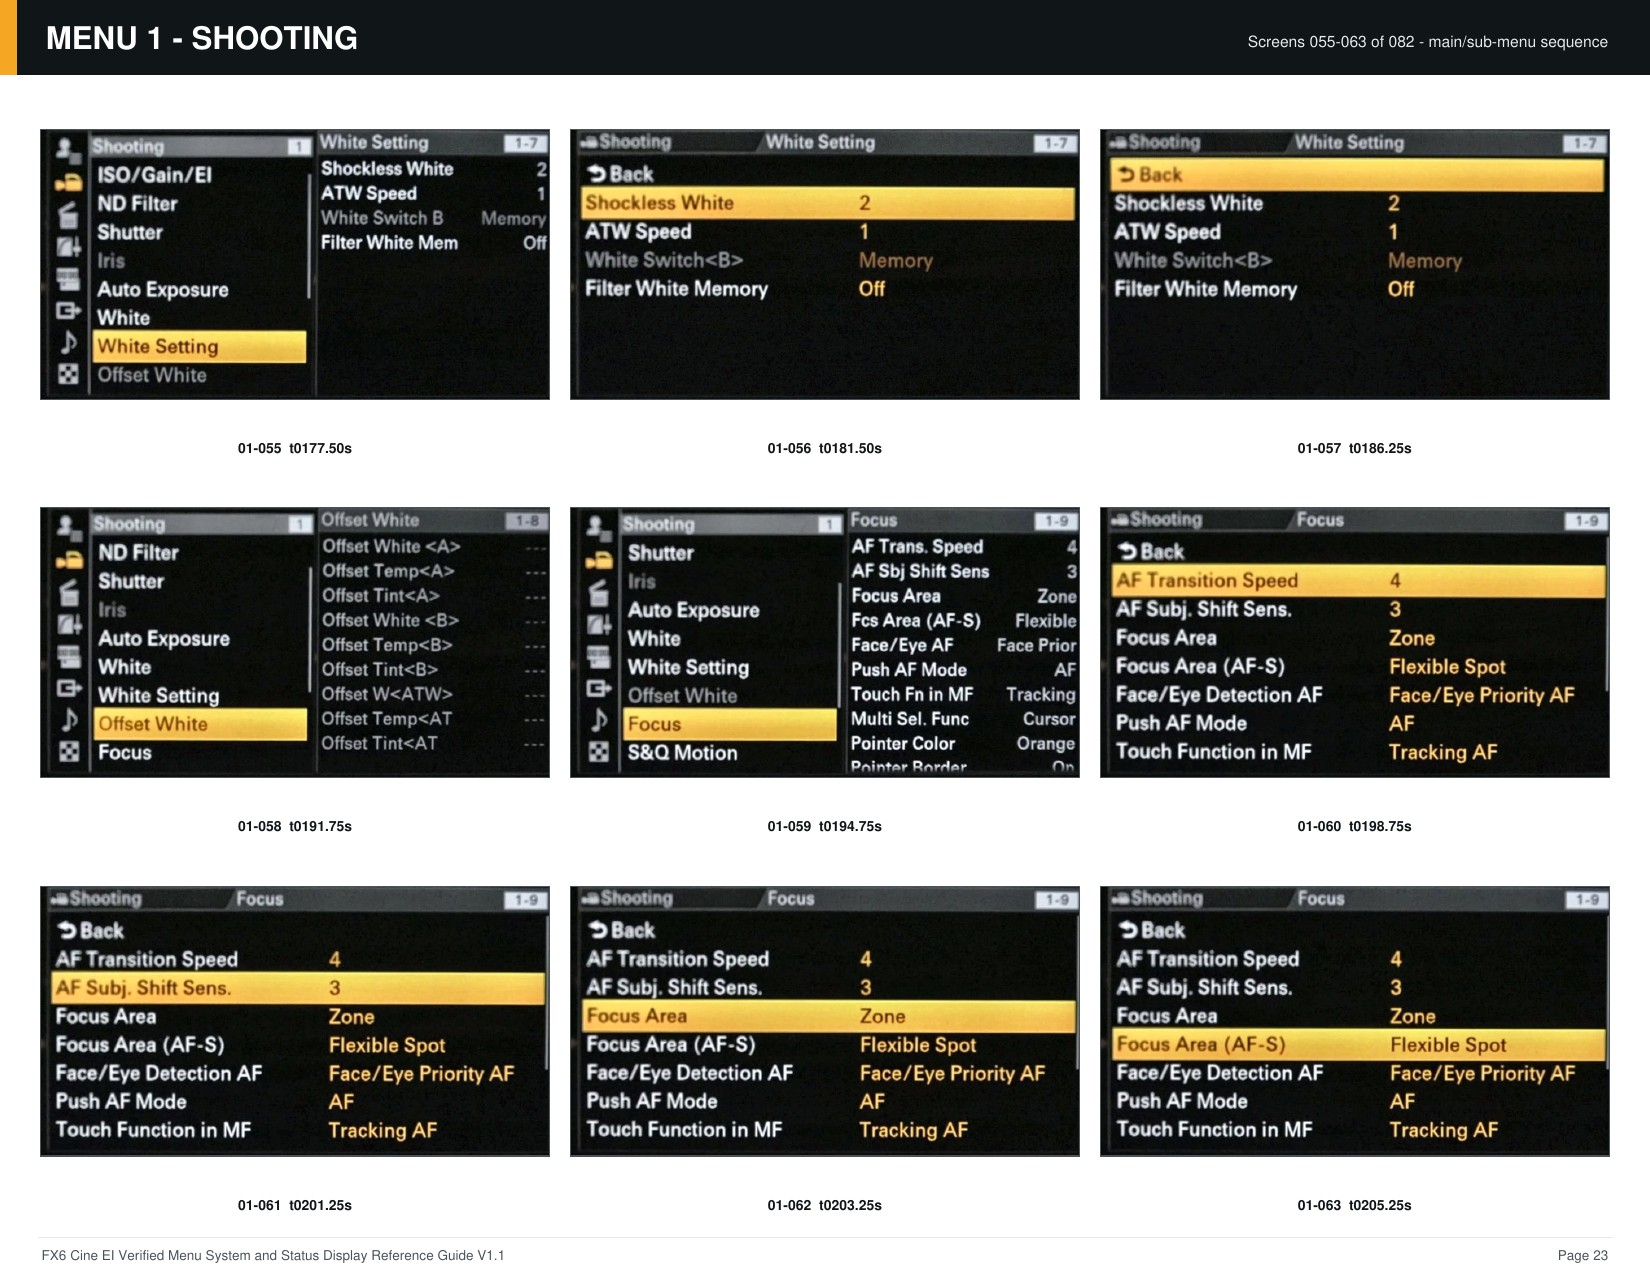Go Back in screen 01-063
Viewport: 1650px width, 1275px height.
(x=1152, y=931)
